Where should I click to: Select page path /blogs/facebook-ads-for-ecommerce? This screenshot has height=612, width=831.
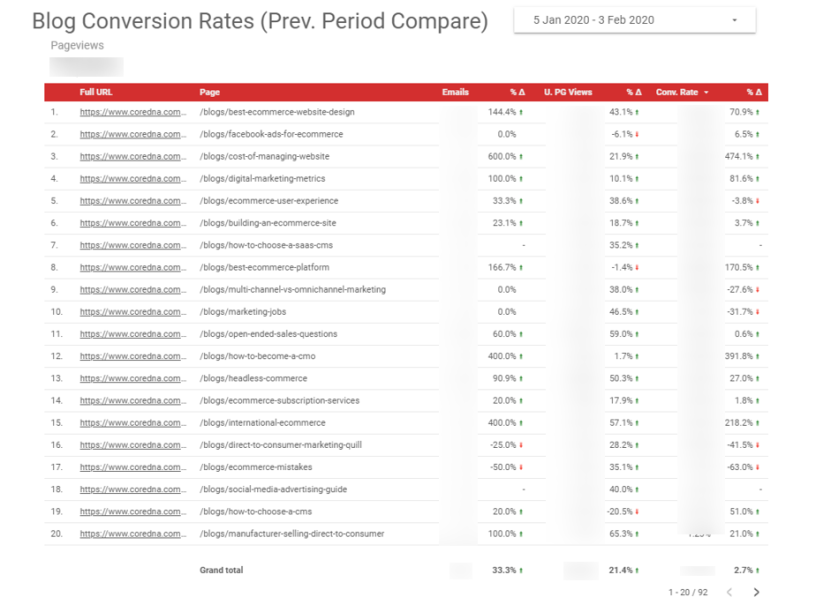pos(271,135)
